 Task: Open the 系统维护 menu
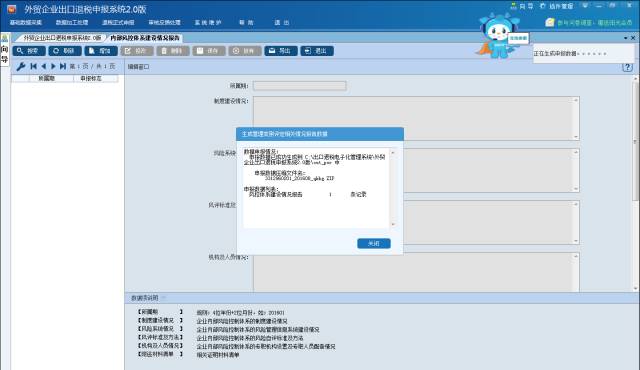point(208,22)
